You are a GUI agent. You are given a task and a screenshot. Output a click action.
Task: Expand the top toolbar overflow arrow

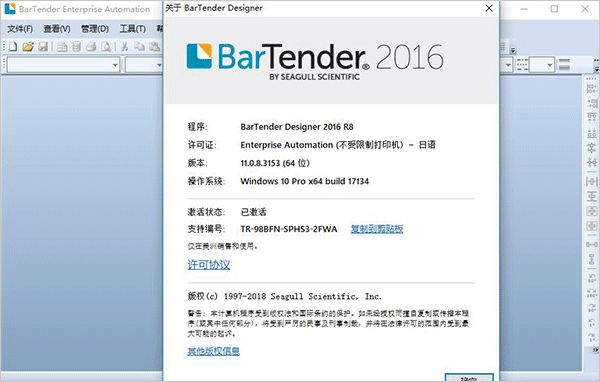point(513,50)
